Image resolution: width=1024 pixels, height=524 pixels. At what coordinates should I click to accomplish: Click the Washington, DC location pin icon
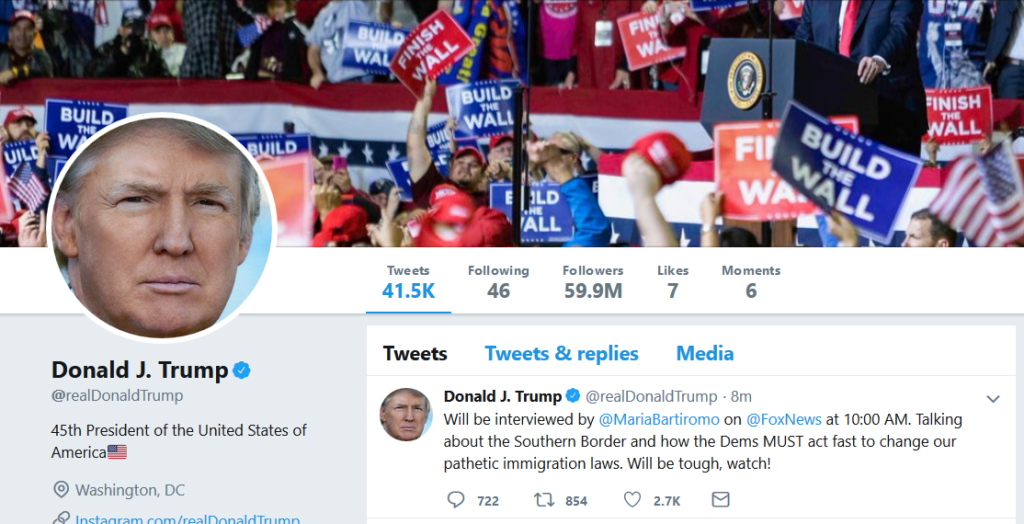[x=61, y=489]
